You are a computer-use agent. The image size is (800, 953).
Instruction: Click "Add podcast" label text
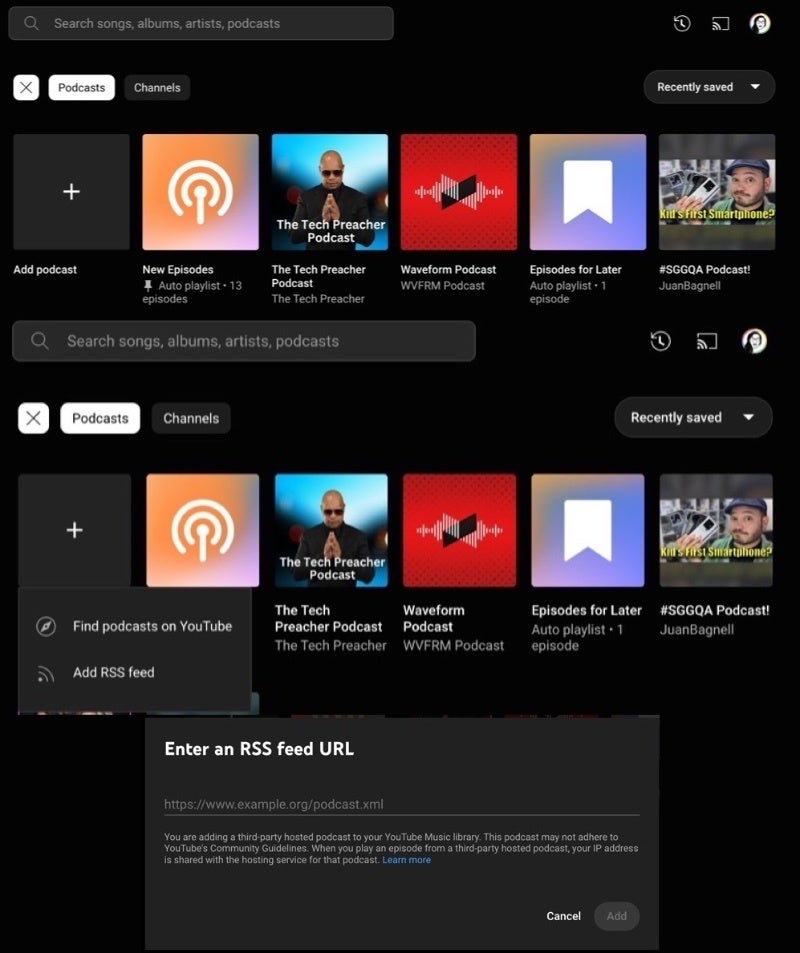45,269
